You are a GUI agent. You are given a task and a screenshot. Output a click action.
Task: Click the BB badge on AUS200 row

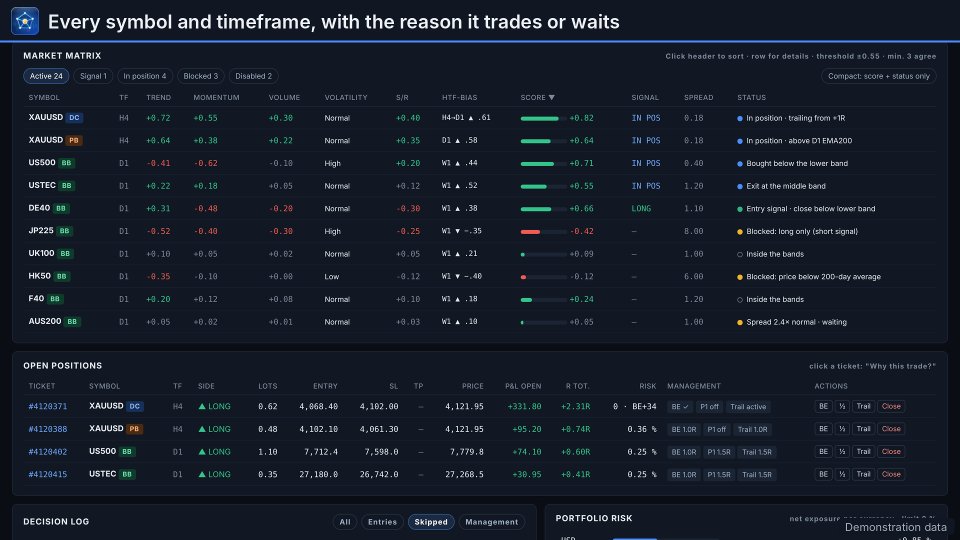coord(72,321)
